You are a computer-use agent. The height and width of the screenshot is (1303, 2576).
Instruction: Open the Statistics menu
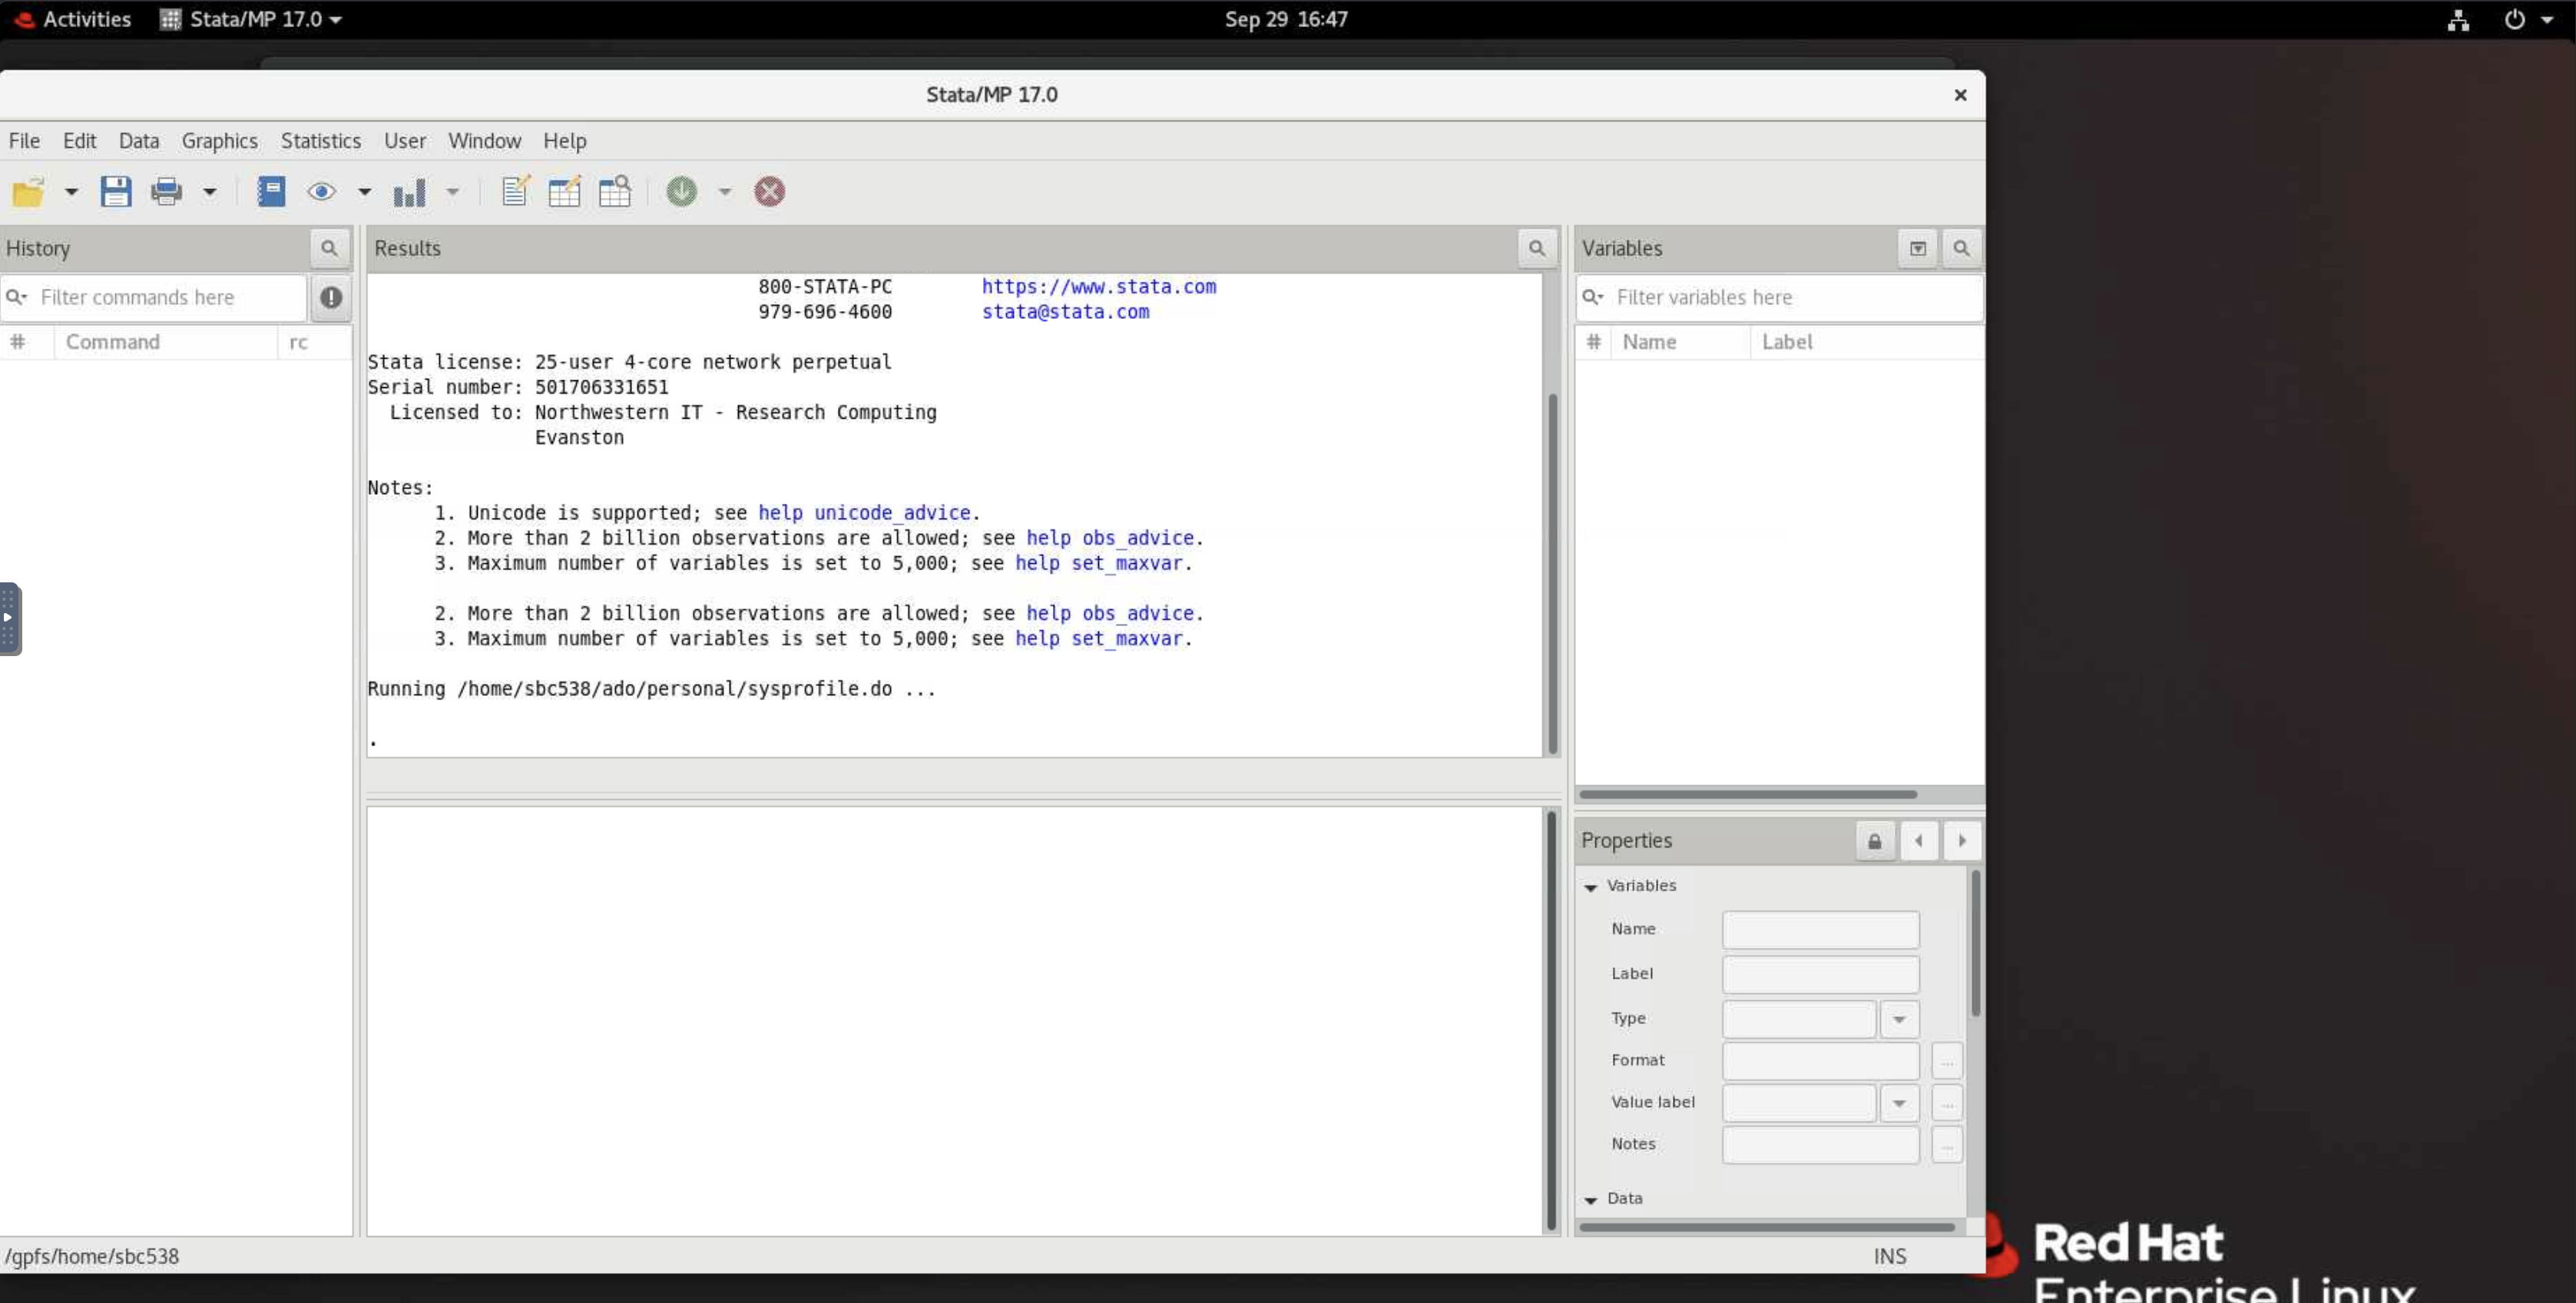(x=321, y=141)
